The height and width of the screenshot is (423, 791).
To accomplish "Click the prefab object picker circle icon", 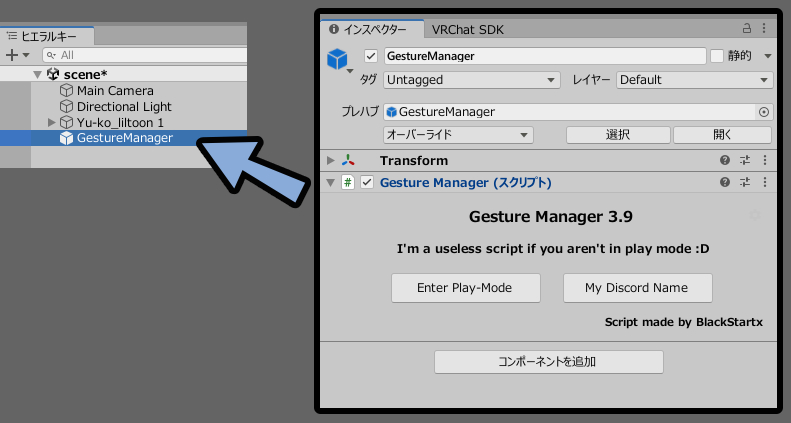I will point(764,112).
